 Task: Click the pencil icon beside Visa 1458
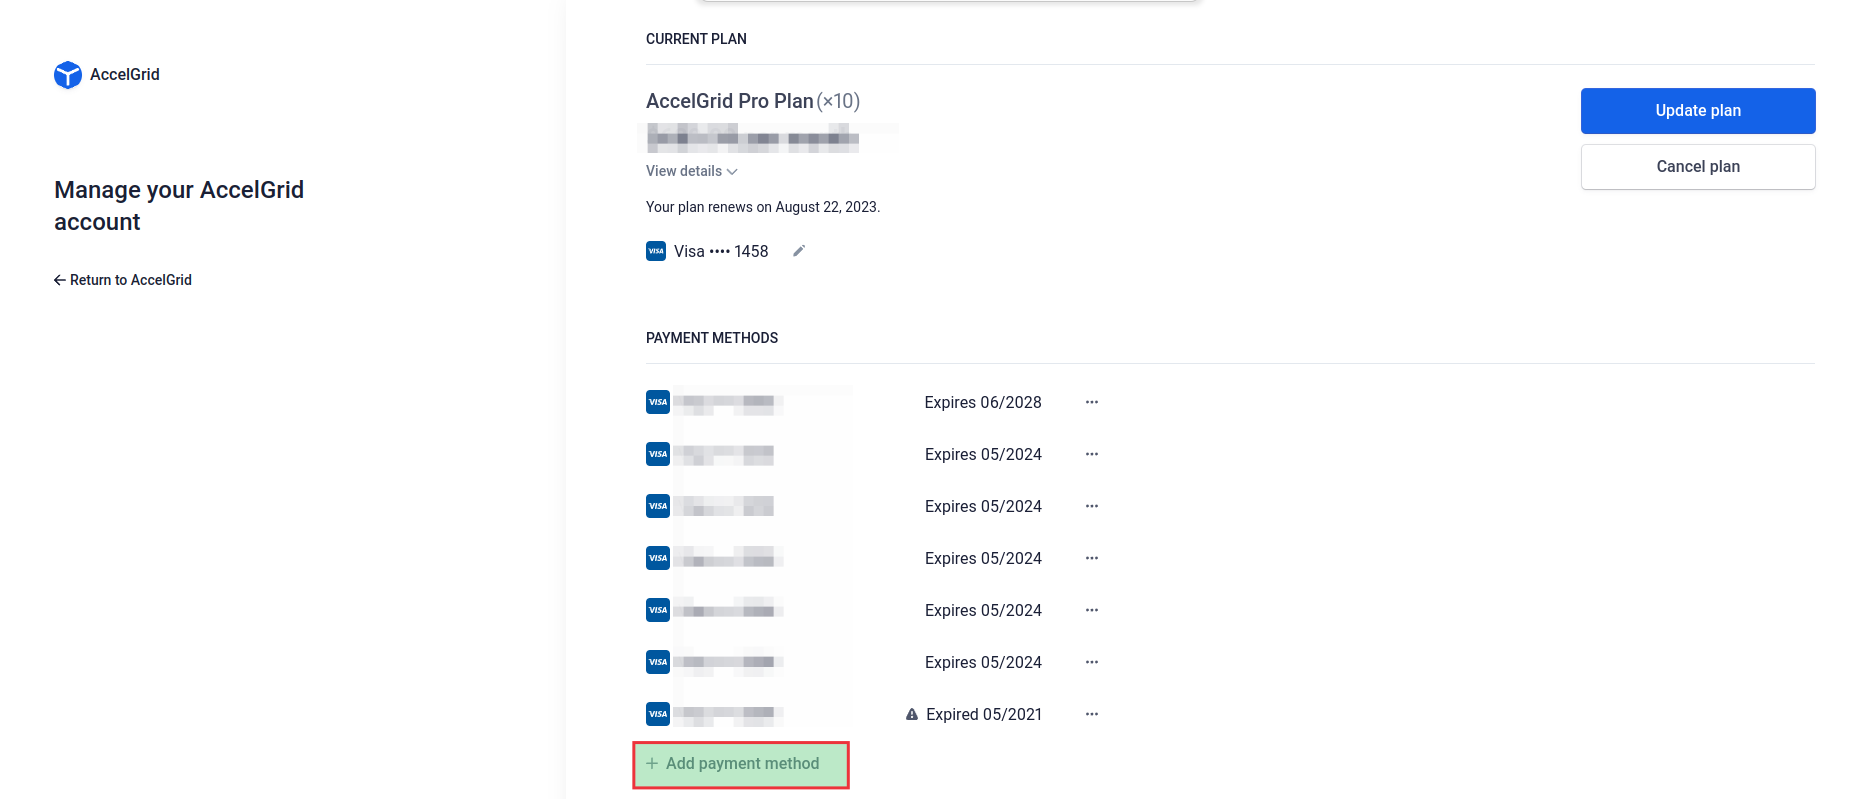[x=798, y=251]
